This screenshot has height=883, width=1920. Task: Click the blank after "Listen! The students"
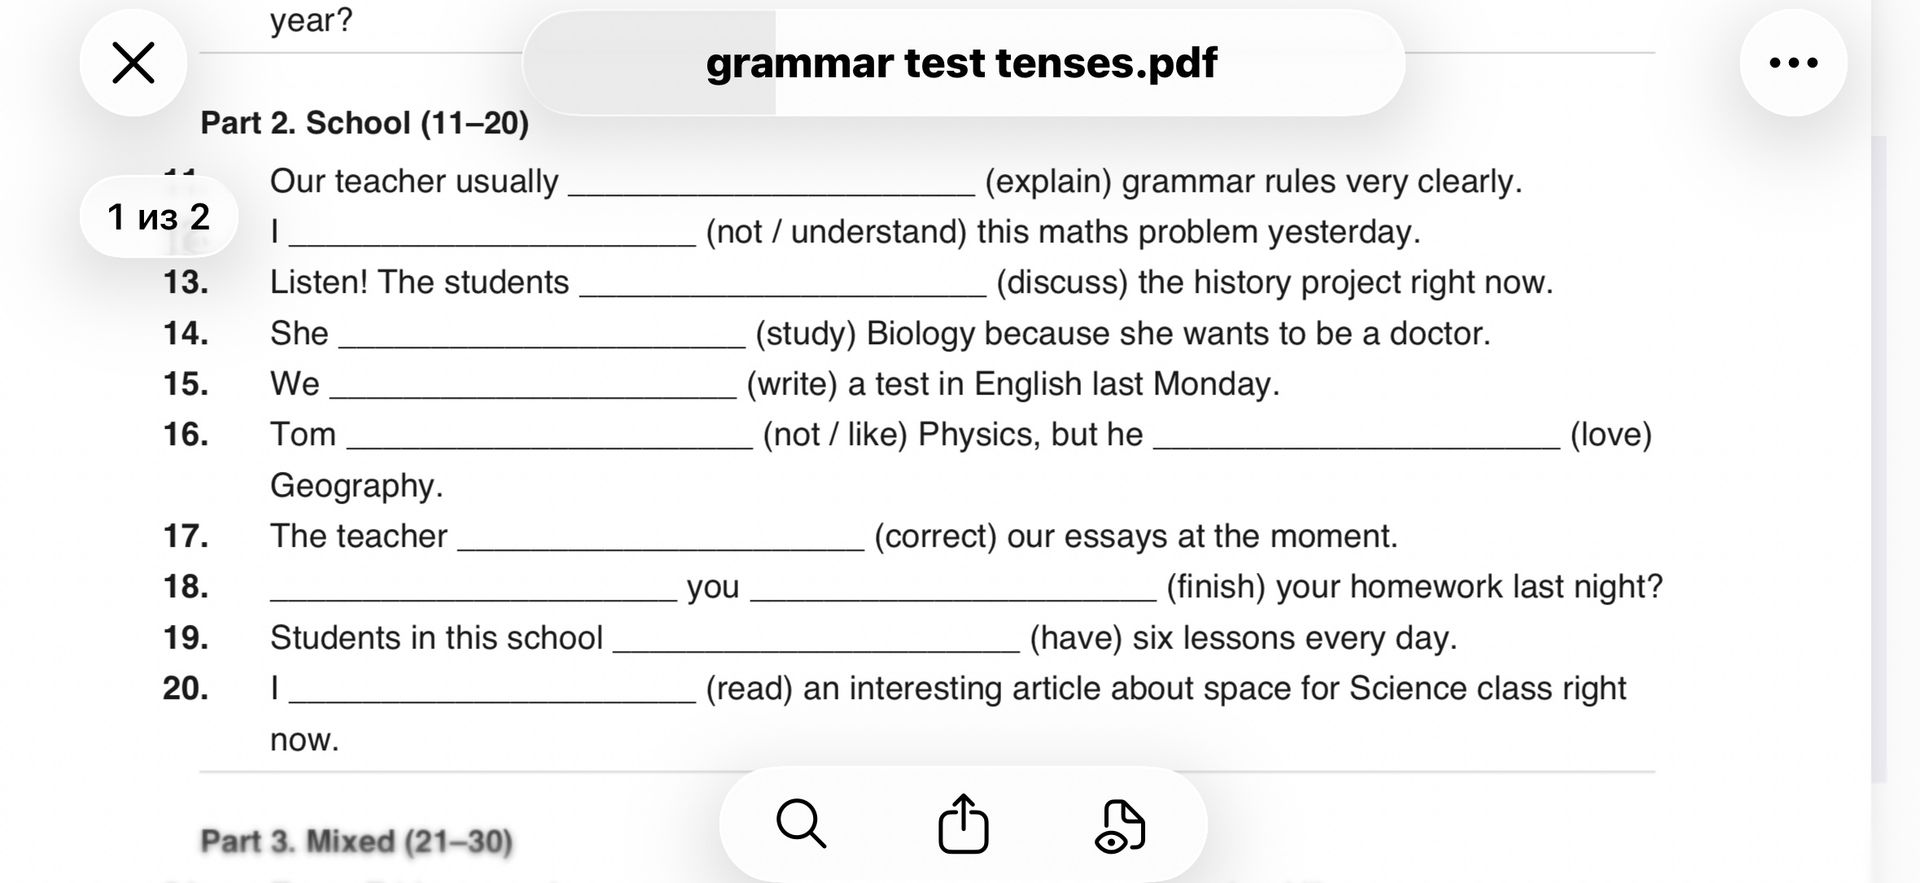click(783, 286)
